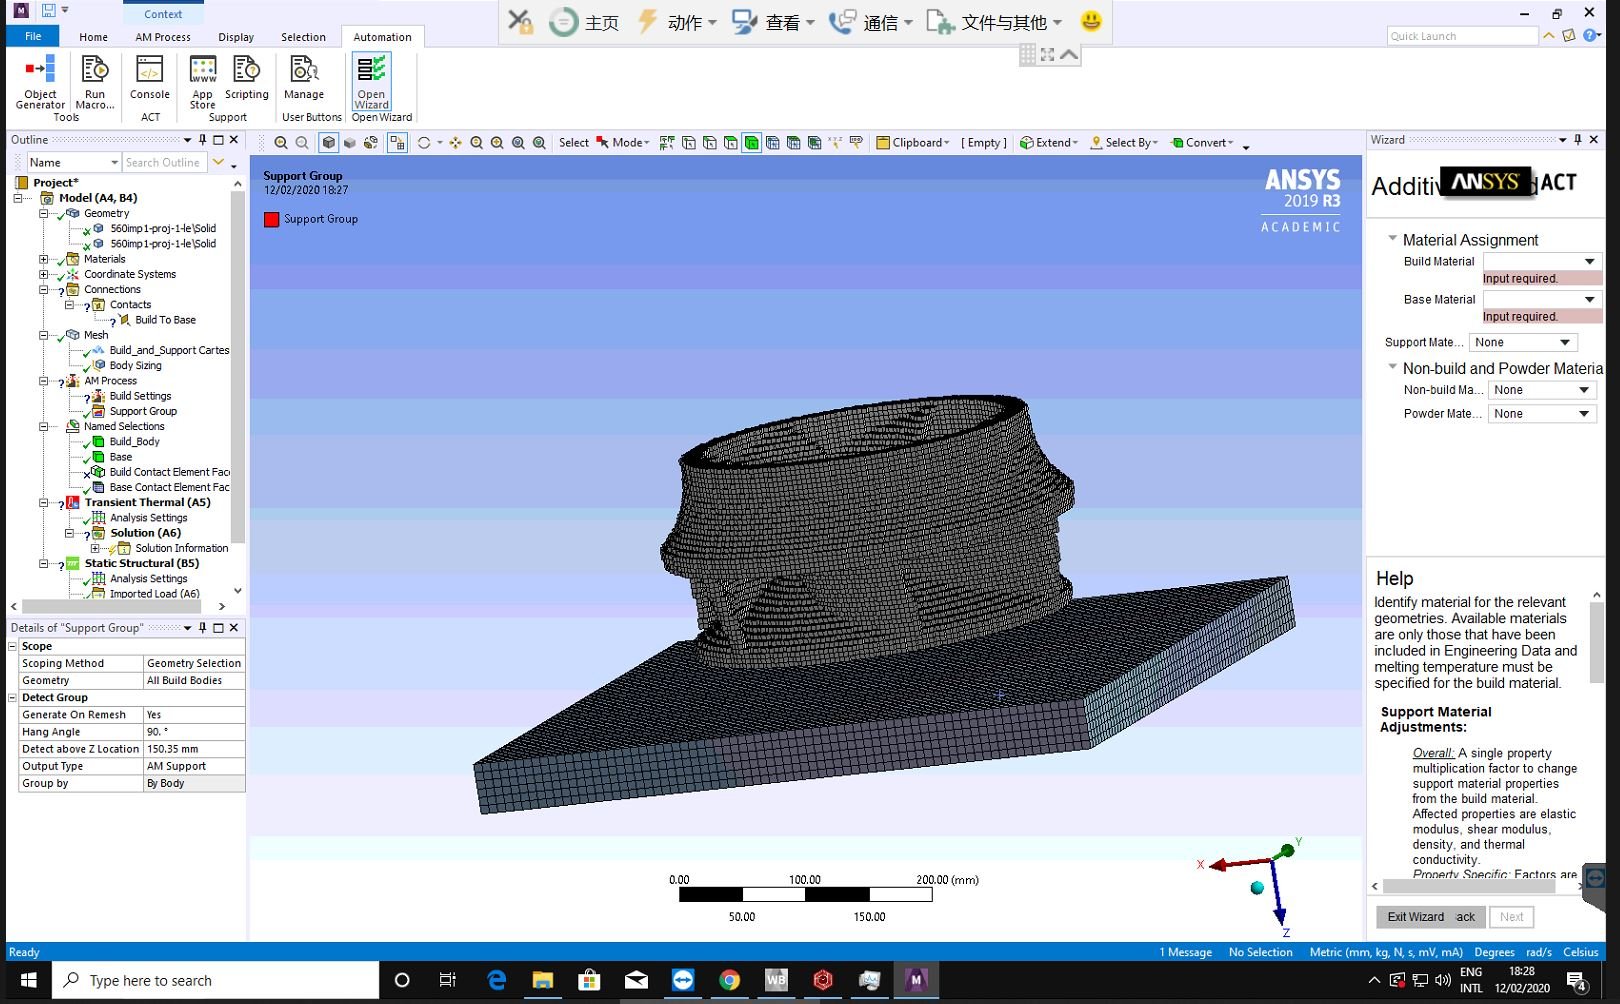Open the Open Wizard tool

(x=370, y=85)
